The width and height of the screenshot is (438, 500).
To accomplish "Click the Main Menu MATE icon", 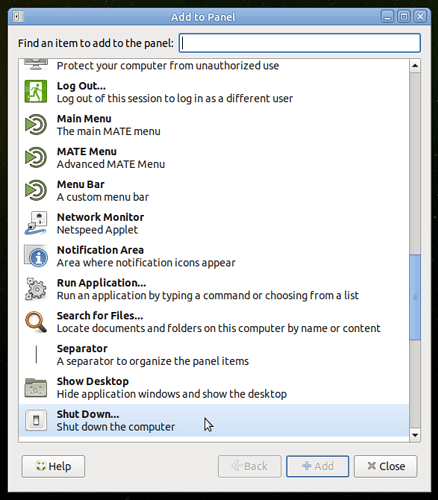I will pos(36,124).
